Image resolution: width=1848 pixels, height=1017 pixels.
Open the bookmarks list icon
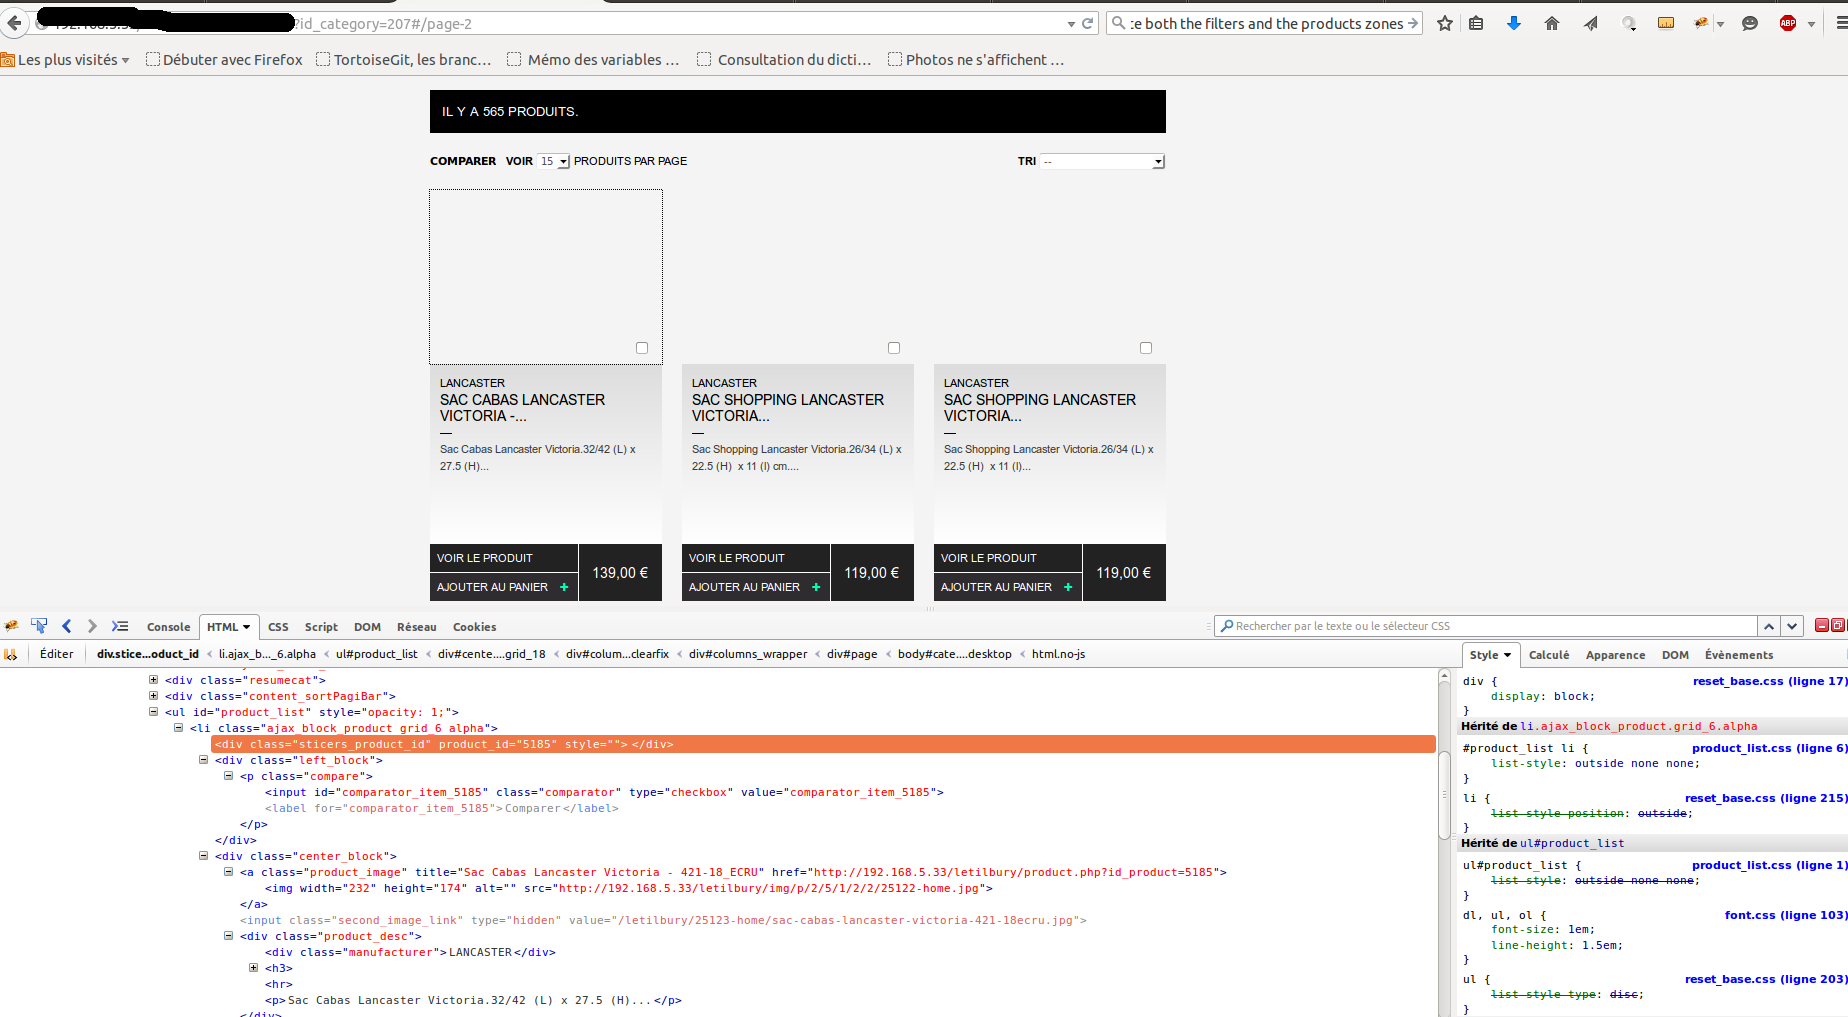pos(1476,23)
